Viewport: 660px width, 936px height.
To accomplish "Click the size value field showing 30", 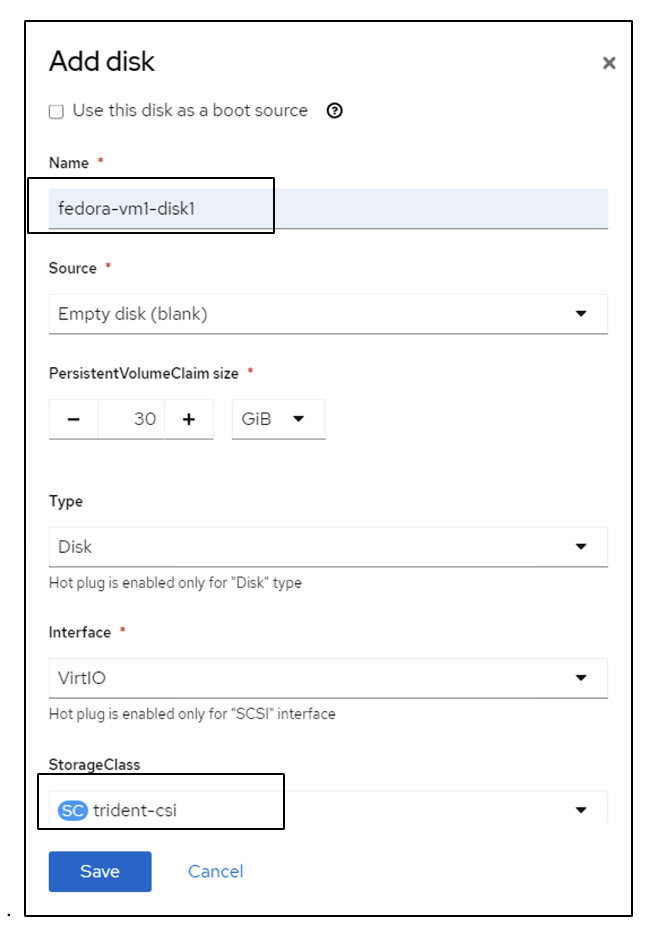I will click(x=132, y=419).
